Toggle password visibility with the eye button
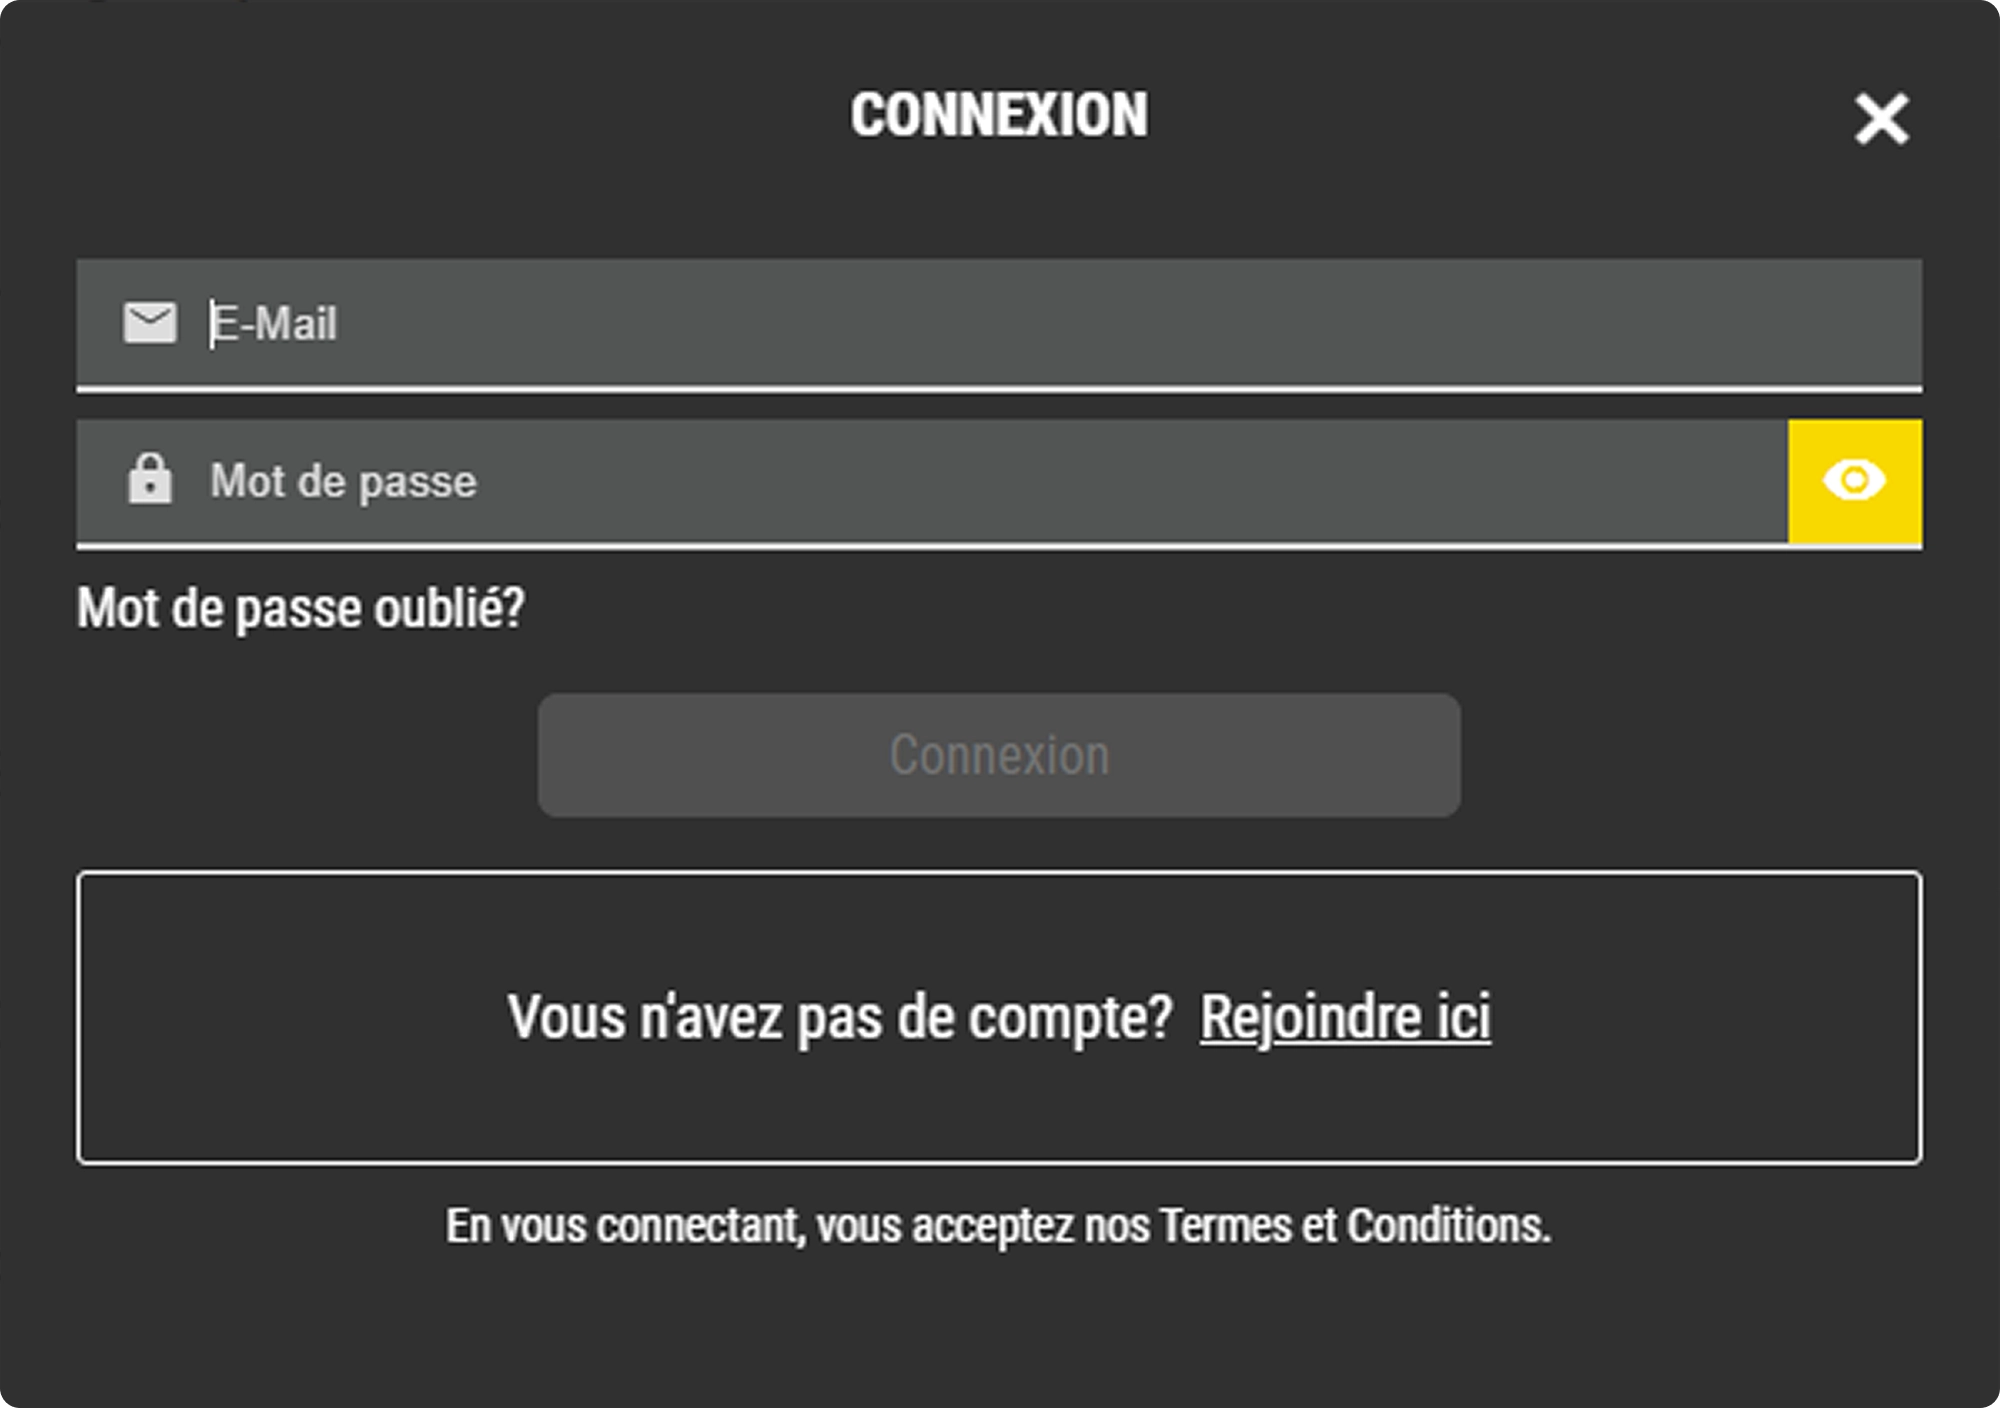The image size is (2000, 1408). pyautogui.click(x=1855, y=481)
